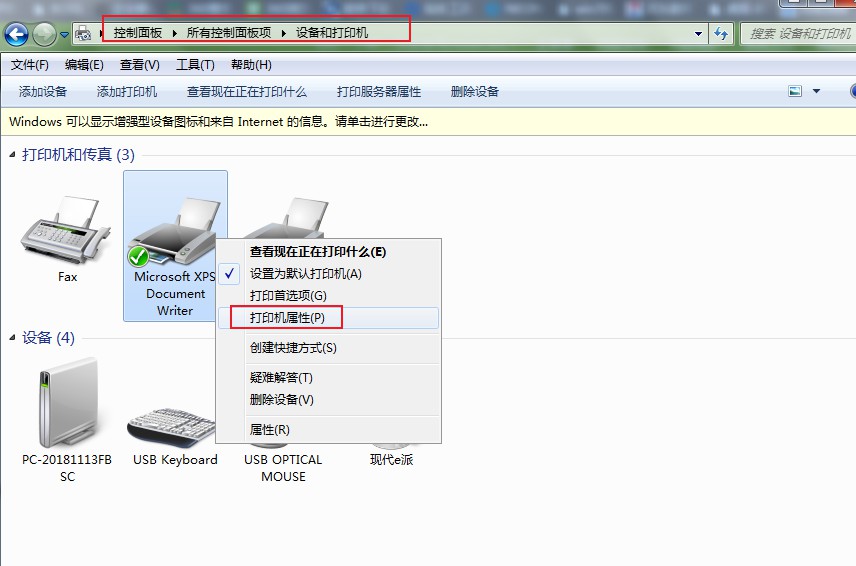856x566 pixels.
Task: Choose 删除设备(V) in context menu
Action: (329, 400)
